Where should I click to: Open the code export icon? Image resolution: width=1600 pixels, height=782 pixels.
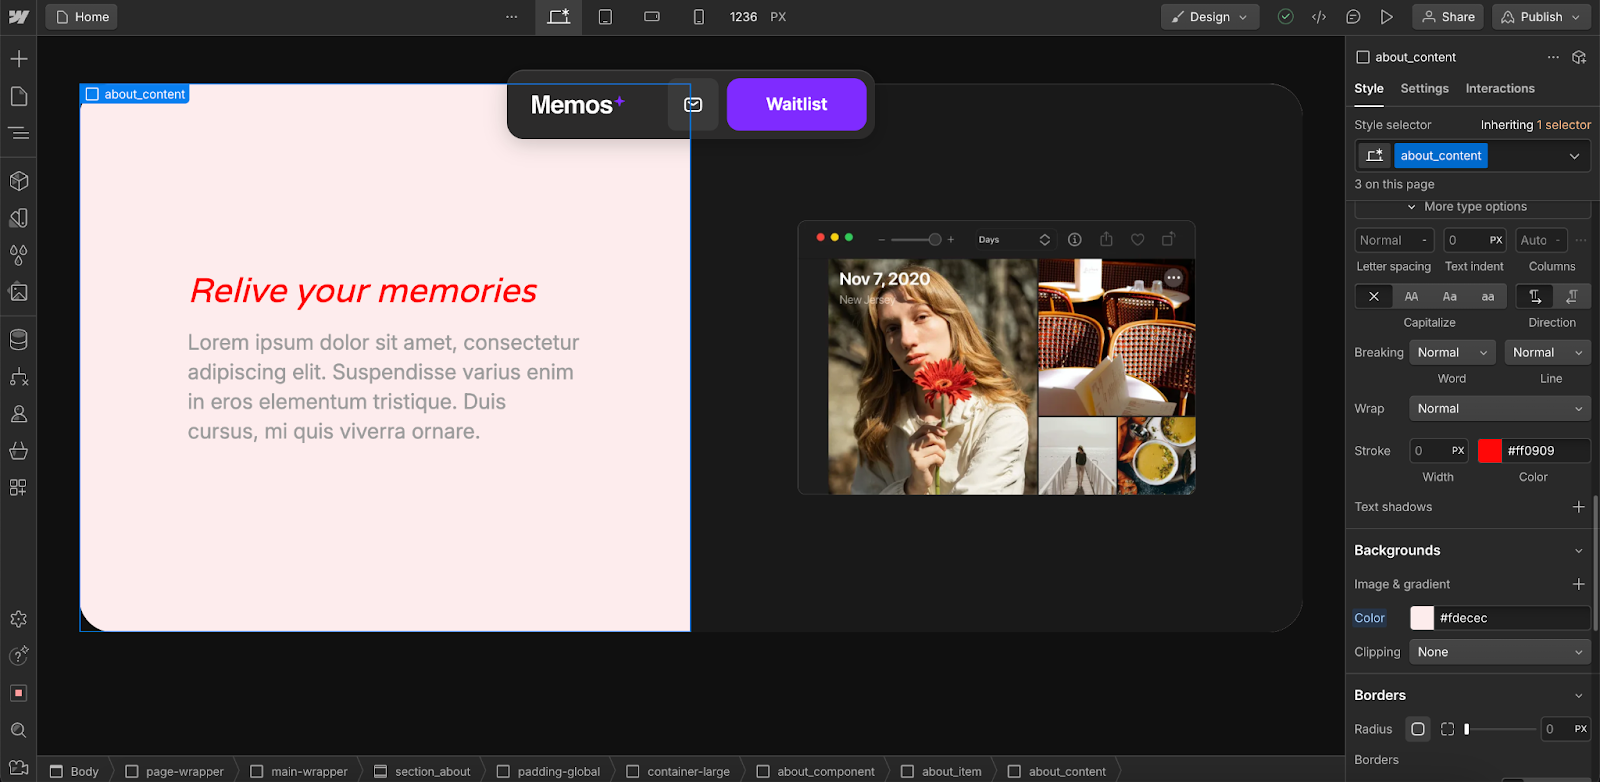1319,17
